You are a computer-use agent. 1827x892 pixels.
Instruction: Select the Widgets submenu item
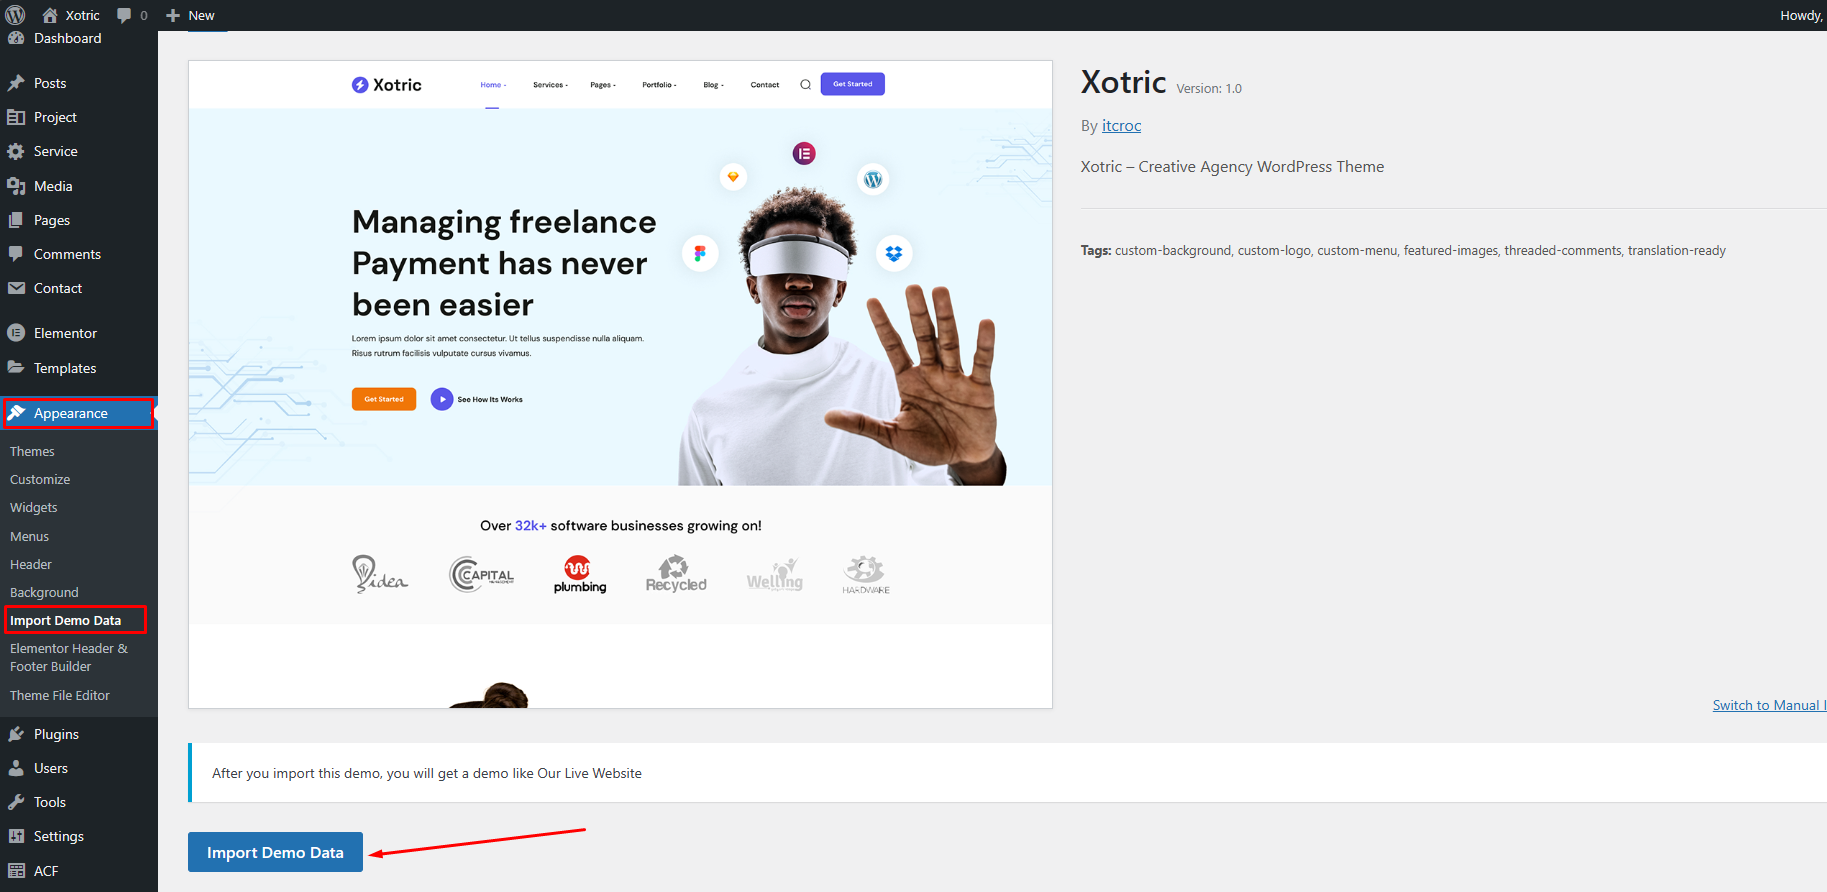[34, 507]
